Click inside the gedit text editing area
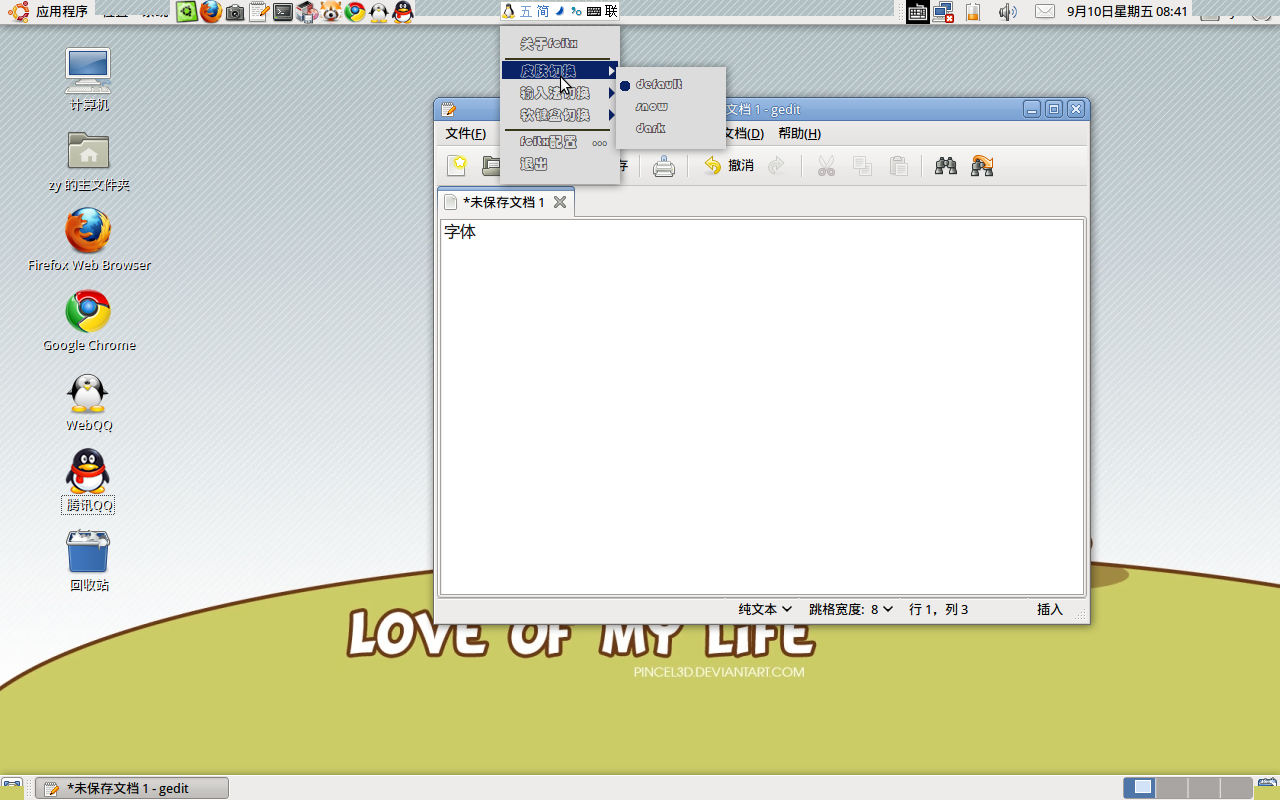This screenshot has height=800, width=1280. pos(762,406)
